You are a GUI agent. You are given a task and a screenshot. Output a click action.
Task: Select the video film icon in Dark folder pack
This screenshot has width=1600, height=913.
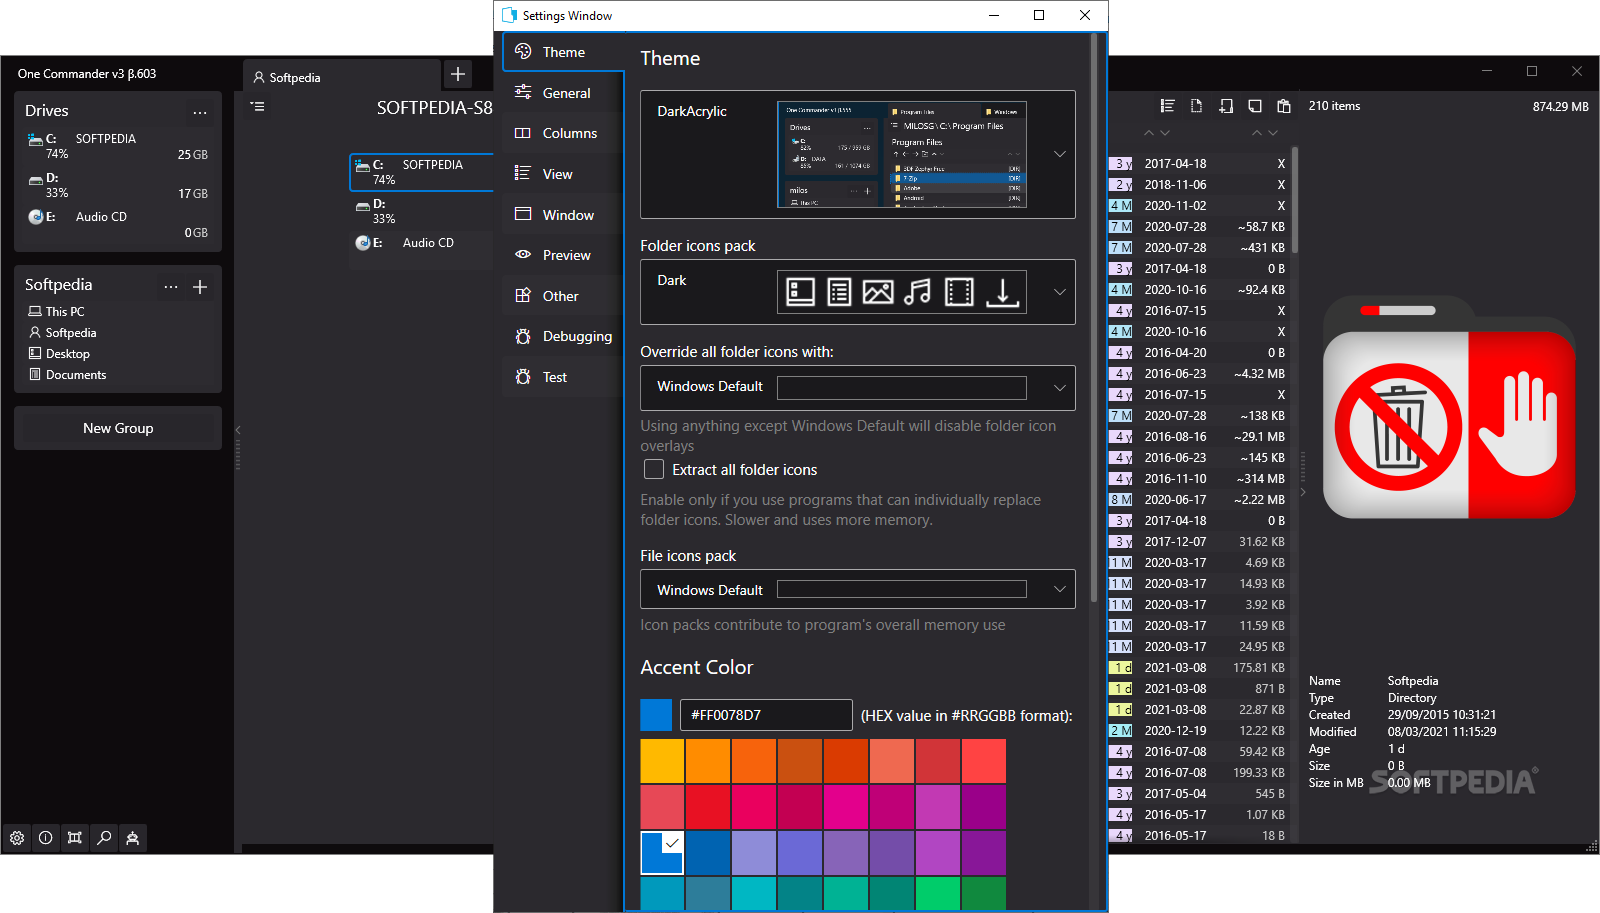(x=959, y=292)
